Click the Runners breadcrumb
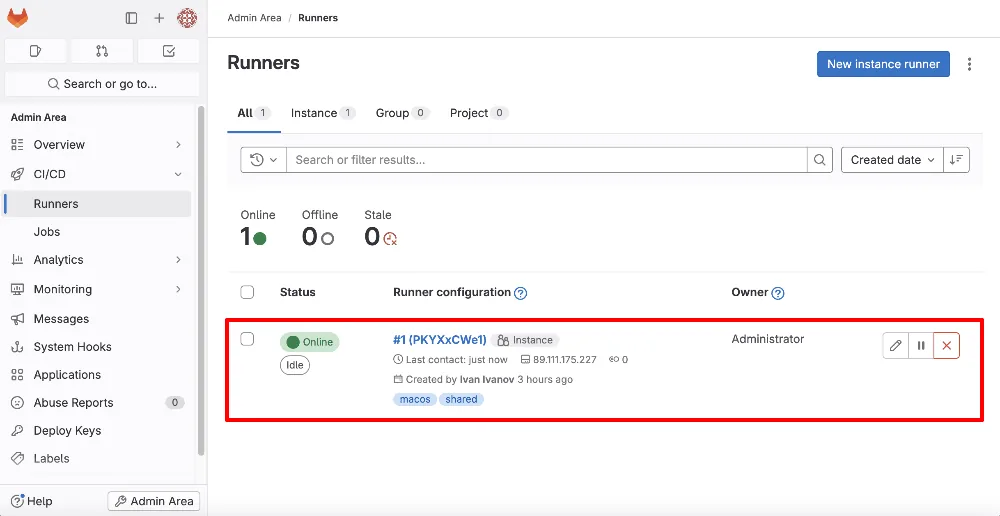This screenshot has width=1000, height=516. pos(320,18)
